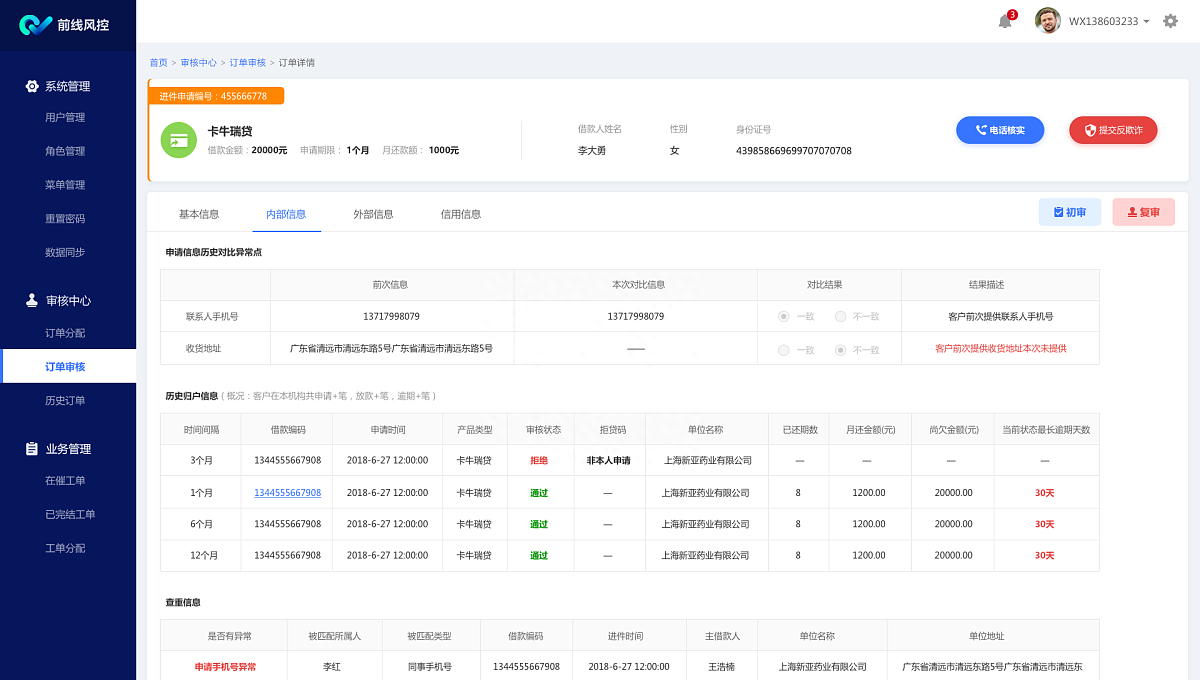This screenshot has height=680, width=1200.
Task: Click 非本人申请 rejection code
Action: (x=608, y=461)
